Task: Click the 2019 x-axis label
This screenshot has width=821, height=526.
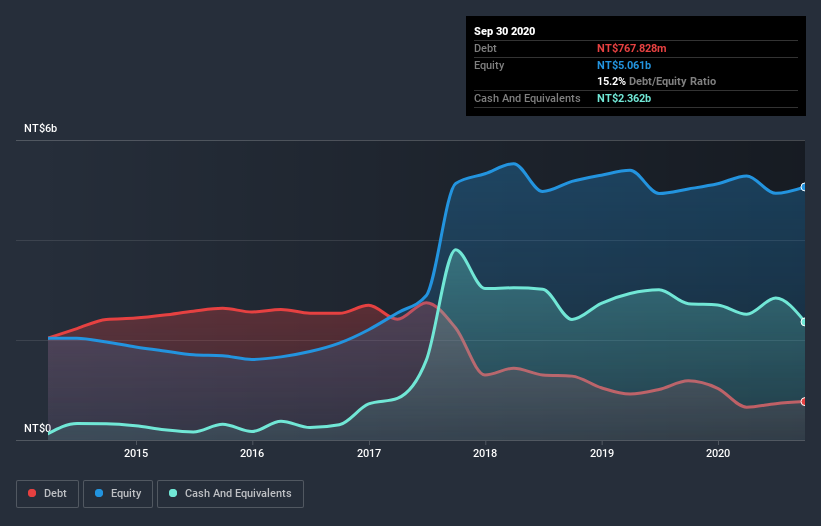Action: click(x=602, y=453)
